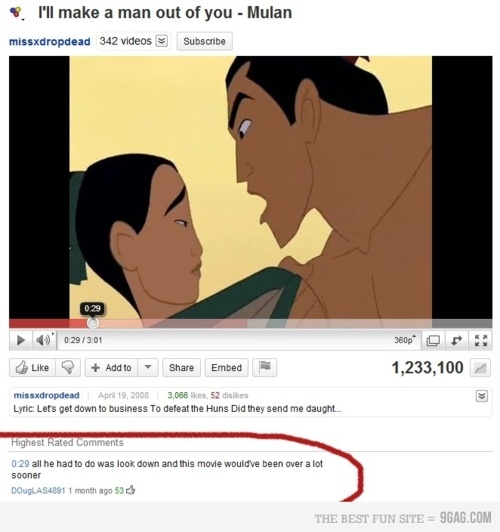Image resolution: width=500 pixels, height=532 pixels.
Task: Open the pop-out player window icon
Action: tap(432, 340)
